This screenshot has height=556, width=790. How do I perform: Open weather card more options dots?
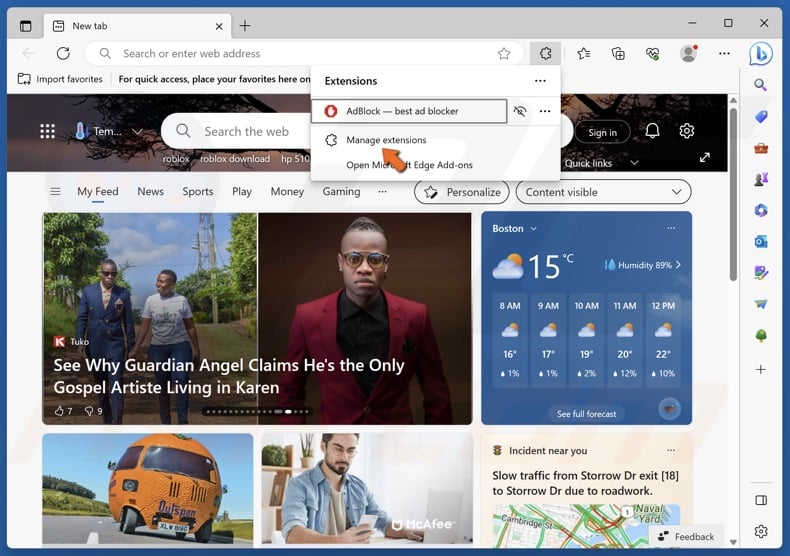point(671,228)
